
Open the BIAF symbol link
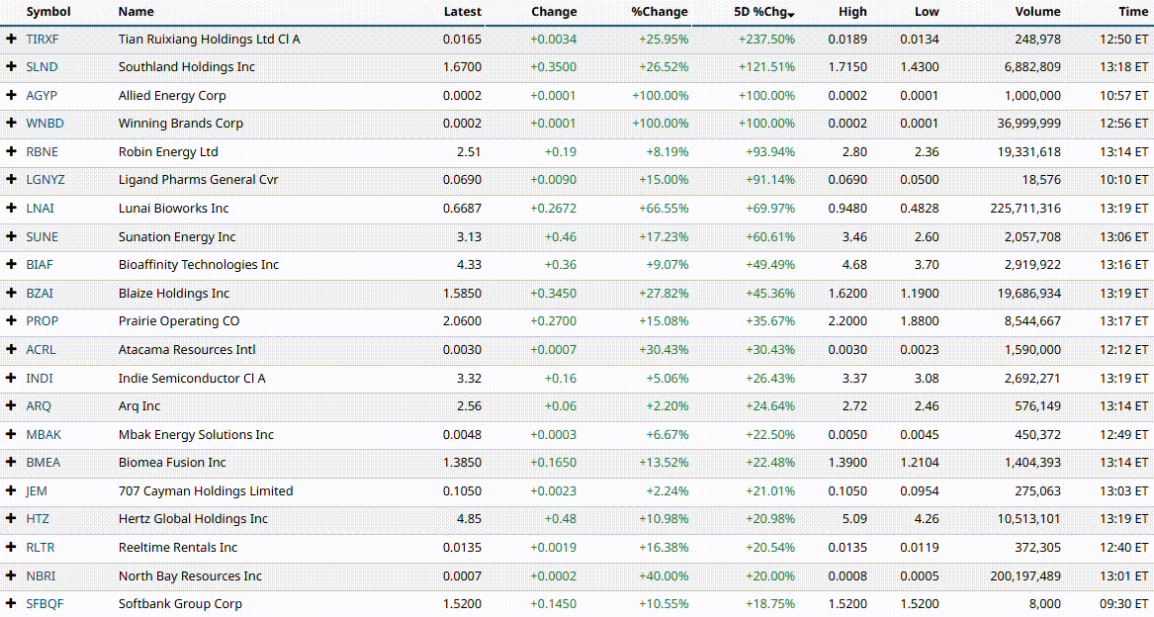pyautogui.click(x=40, y=264)
